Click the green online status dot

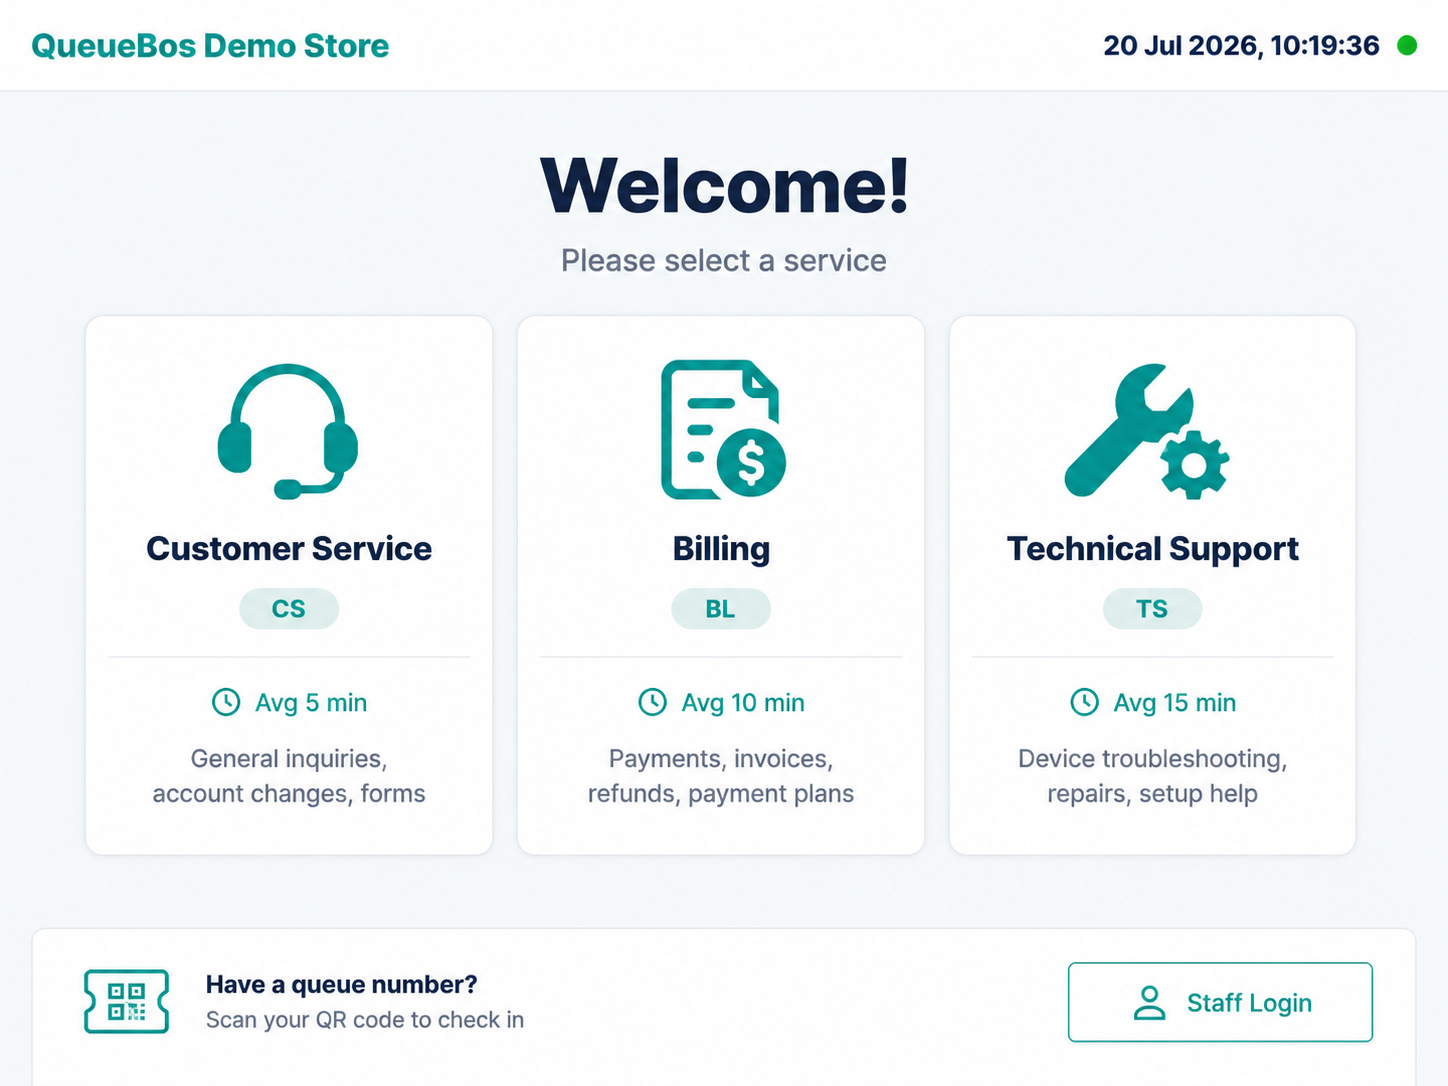point(1407,45)
